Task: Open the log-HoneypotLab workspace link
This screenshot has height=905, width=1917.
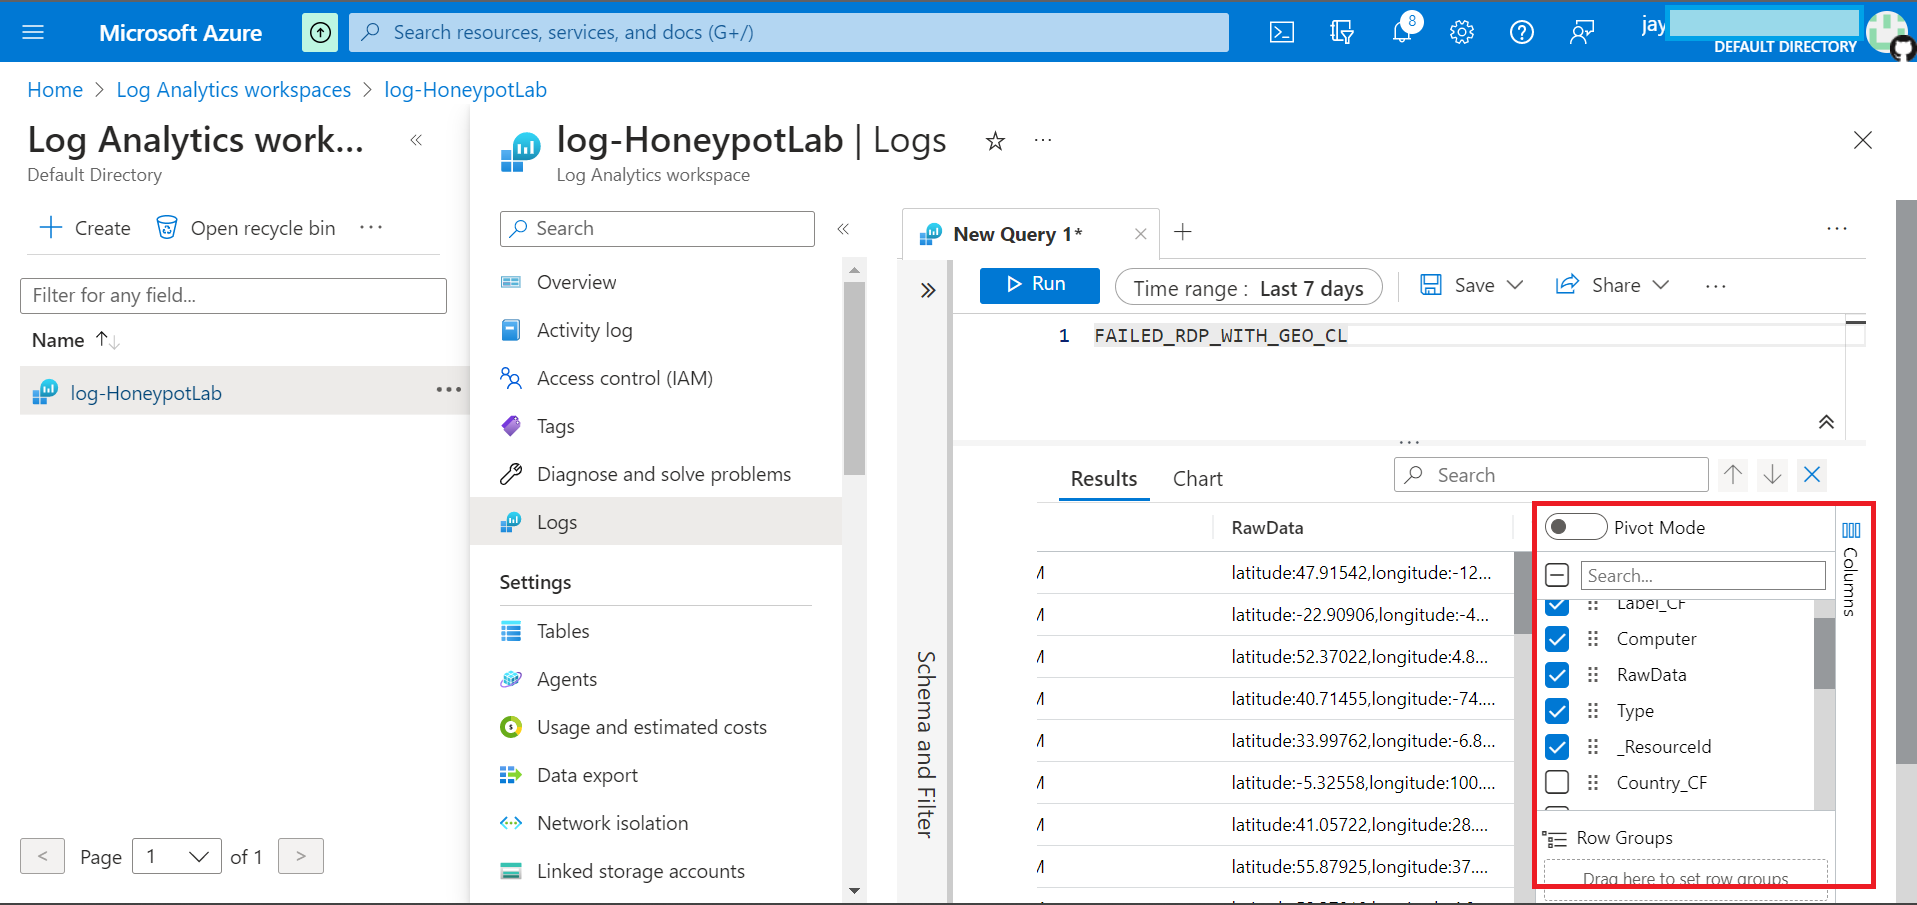Action: pyautogui.click(x=146, y=393)
